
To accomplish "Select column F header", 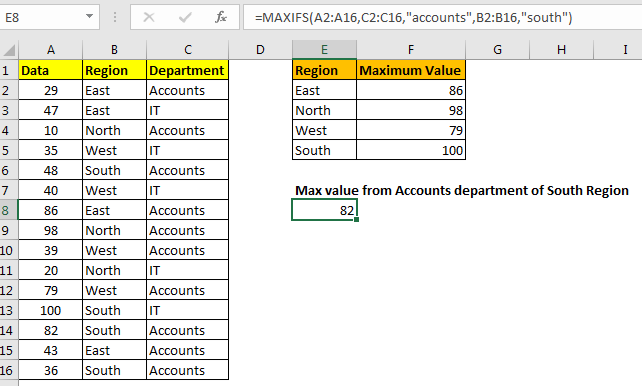I will point(411,50).
